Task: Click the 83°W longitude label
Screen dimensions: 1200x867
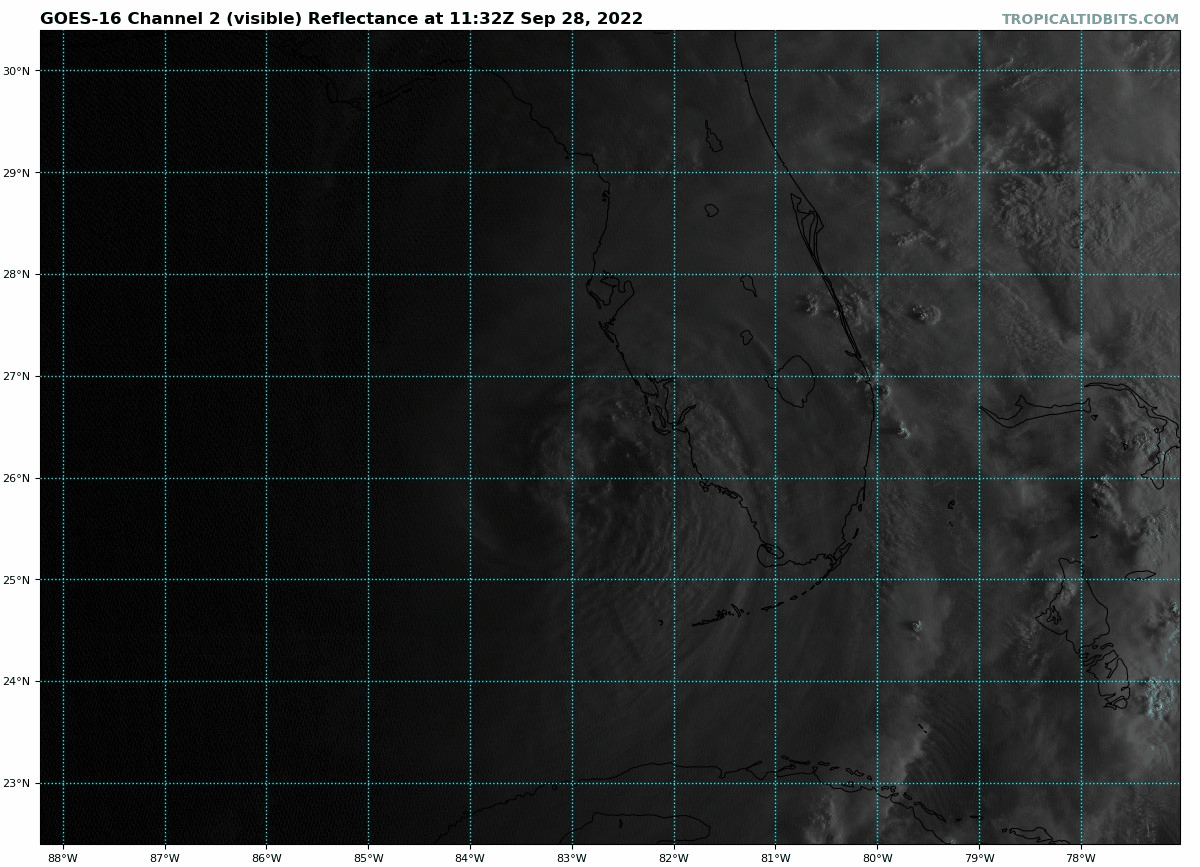Action: pyautogui.click(x=572, y=857)
